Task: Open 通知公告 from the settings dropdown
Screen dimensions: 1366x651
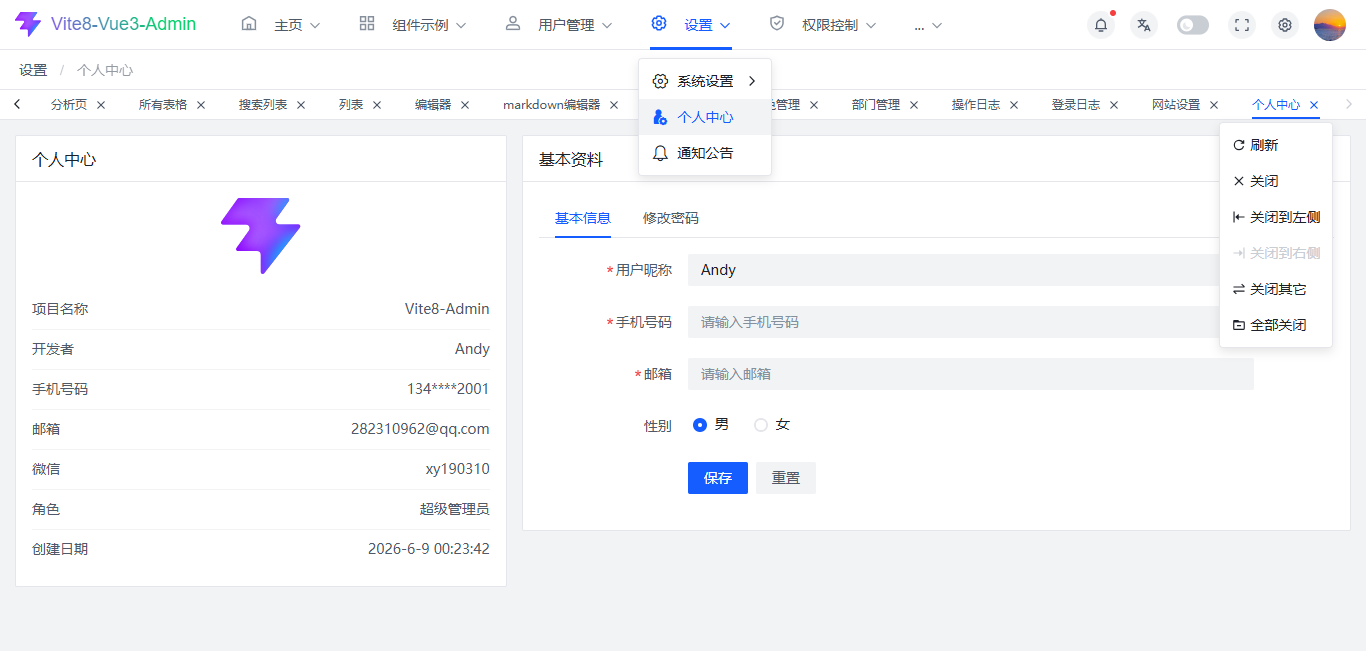Action: point(705,153)
